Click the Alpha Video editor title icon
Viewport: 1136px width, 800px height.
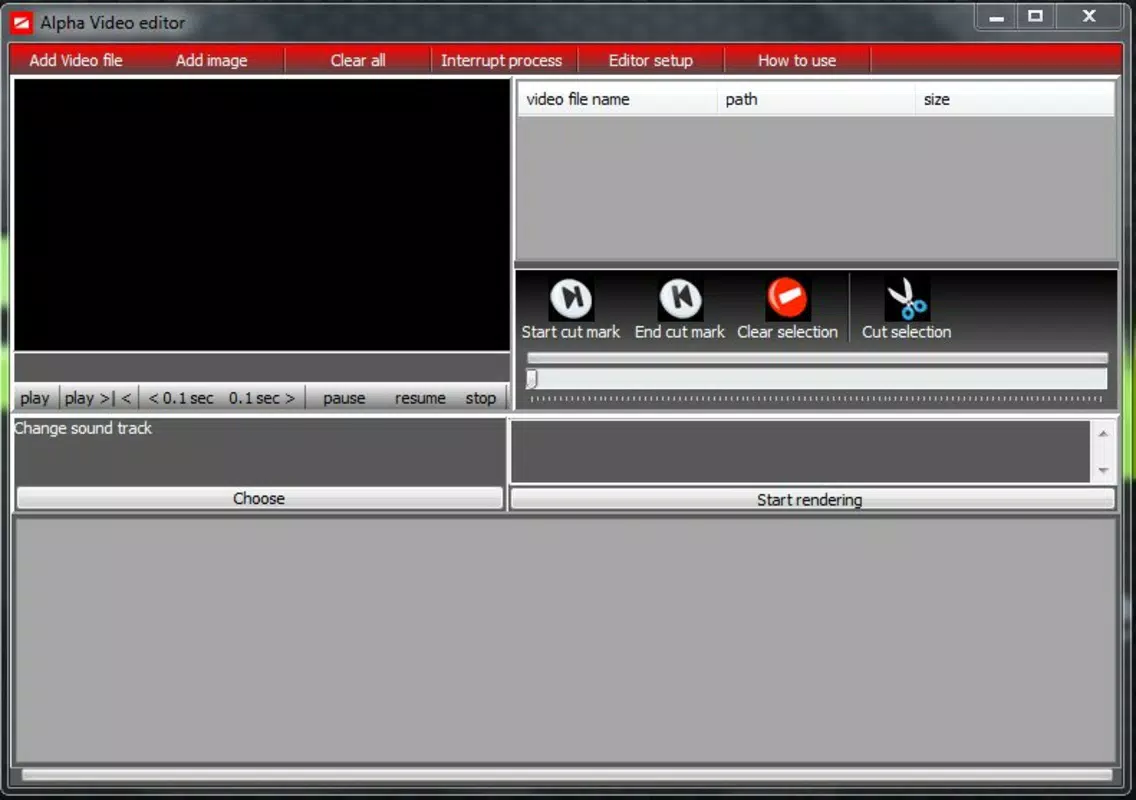(x=21, y=23)
